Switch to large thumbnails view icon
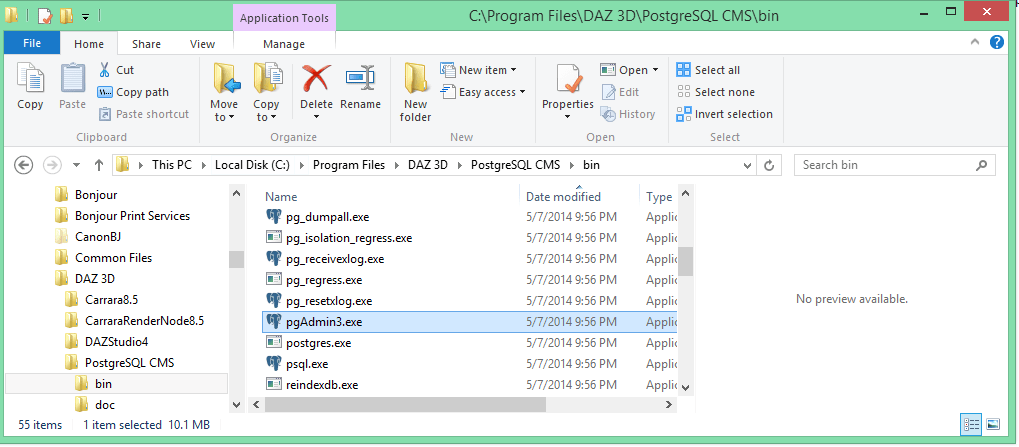The image size is (1019, 447). [993, 425]
